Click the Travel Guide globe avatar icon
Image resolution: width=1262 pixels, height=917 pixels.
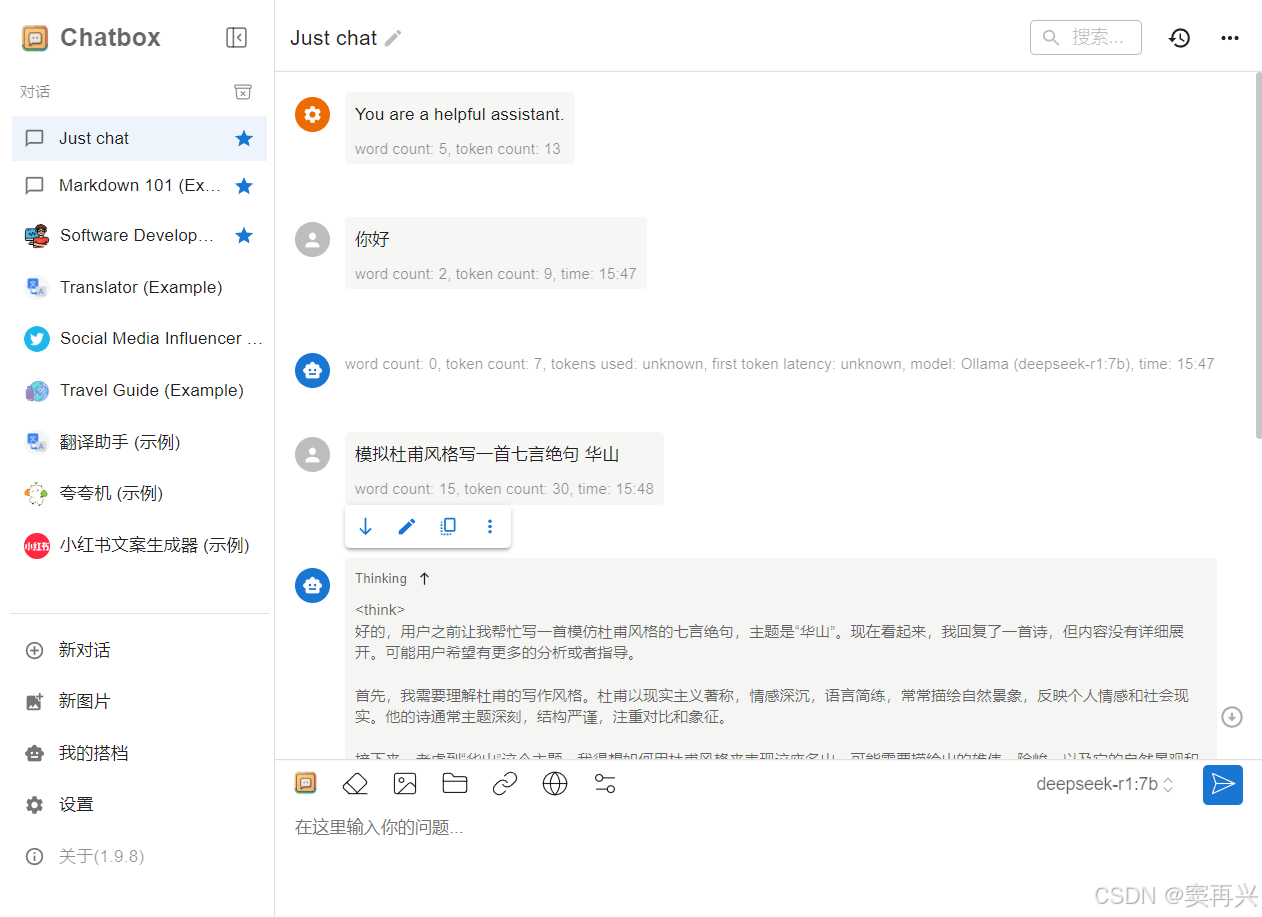point(37,391)
